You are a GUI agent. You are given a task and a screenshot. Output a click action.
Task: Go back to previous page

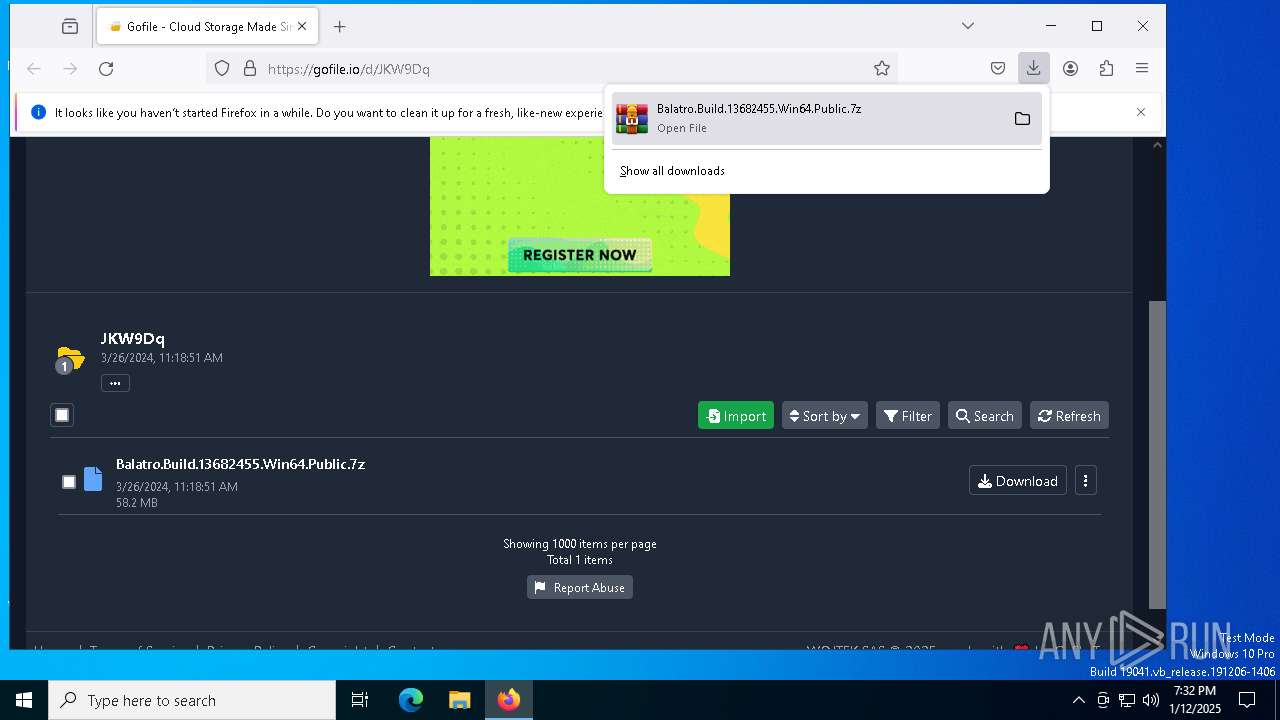[34, 69]
